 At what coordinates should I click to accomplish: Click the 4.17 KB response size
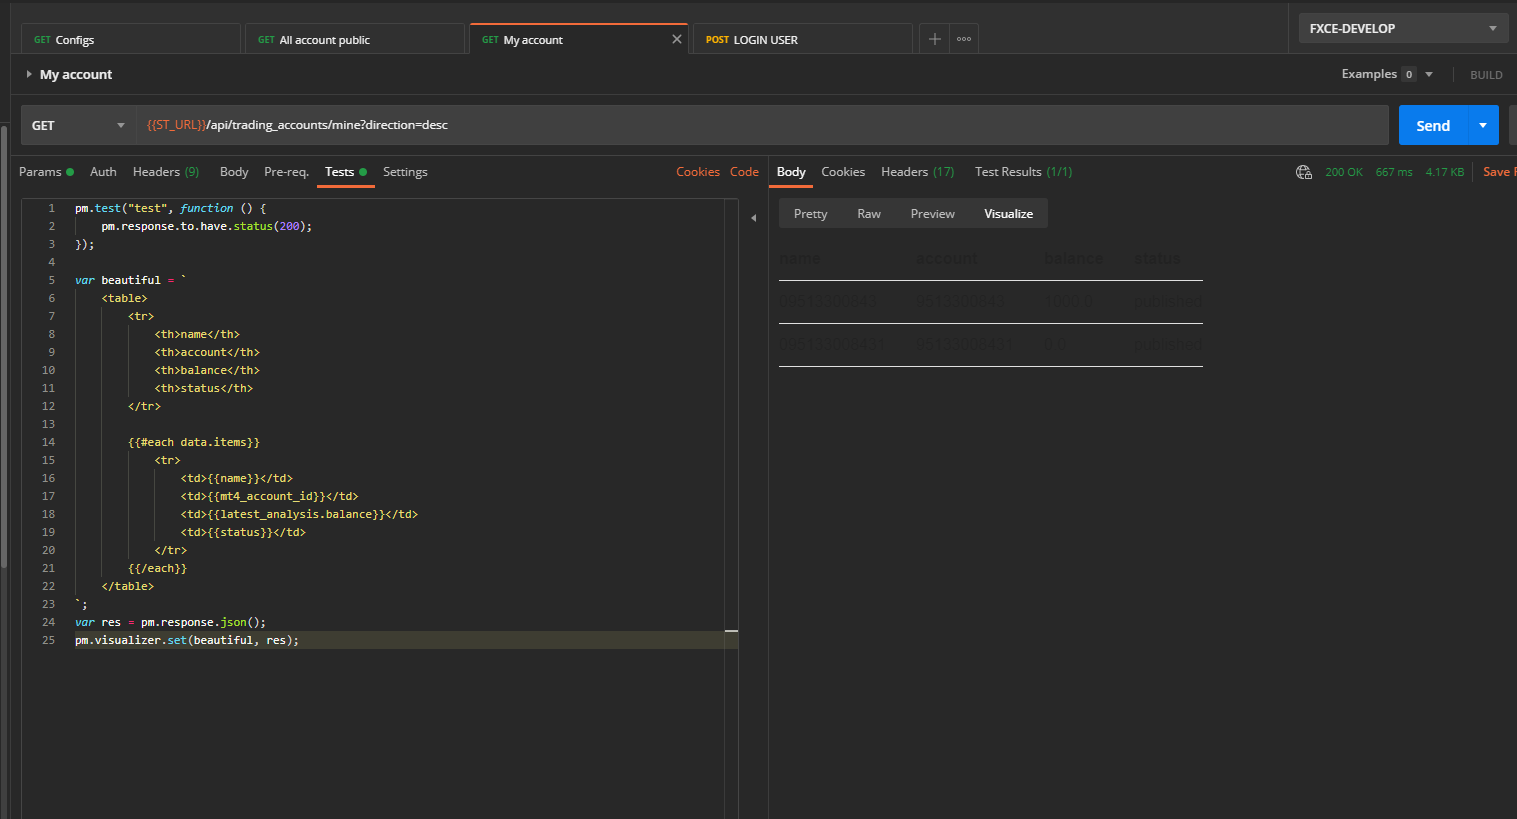coord(1445,172)
